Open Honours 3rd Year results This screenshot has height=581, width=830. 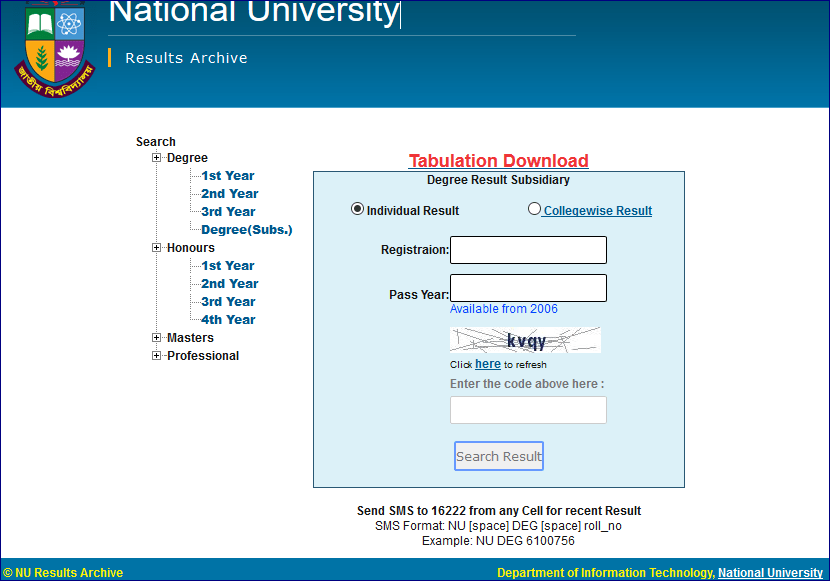coord(228,302)
